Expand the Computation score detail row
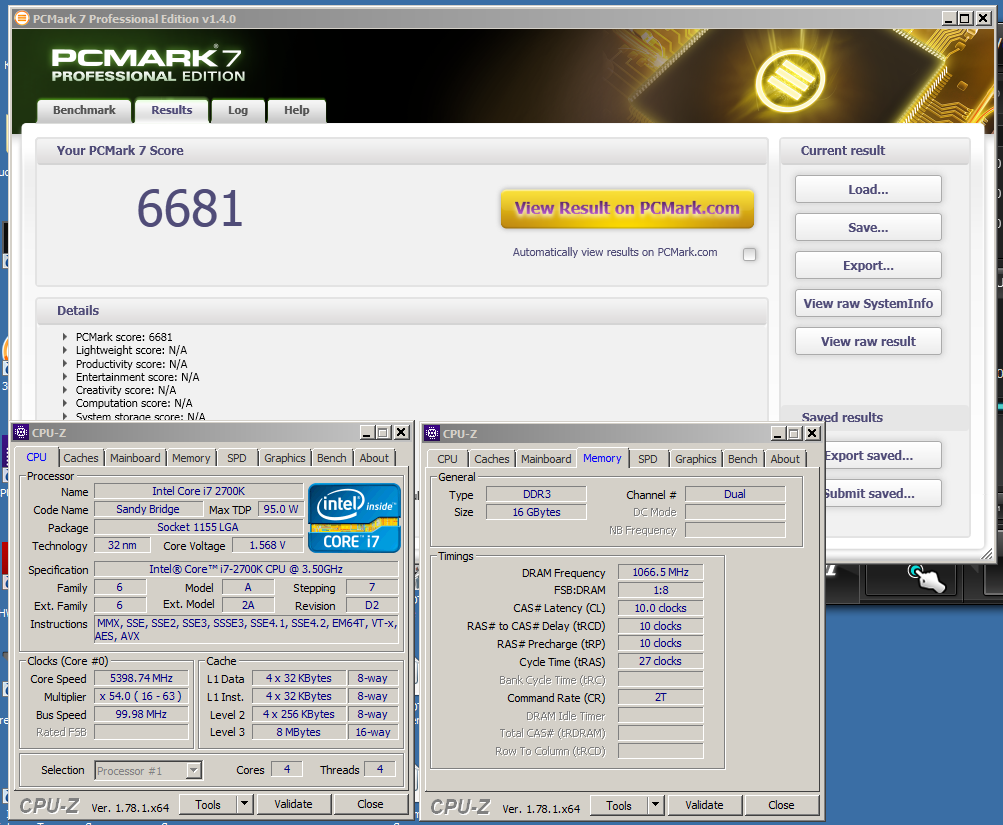The height and width of the screenshot is (825, 1003). pos(65,403)
